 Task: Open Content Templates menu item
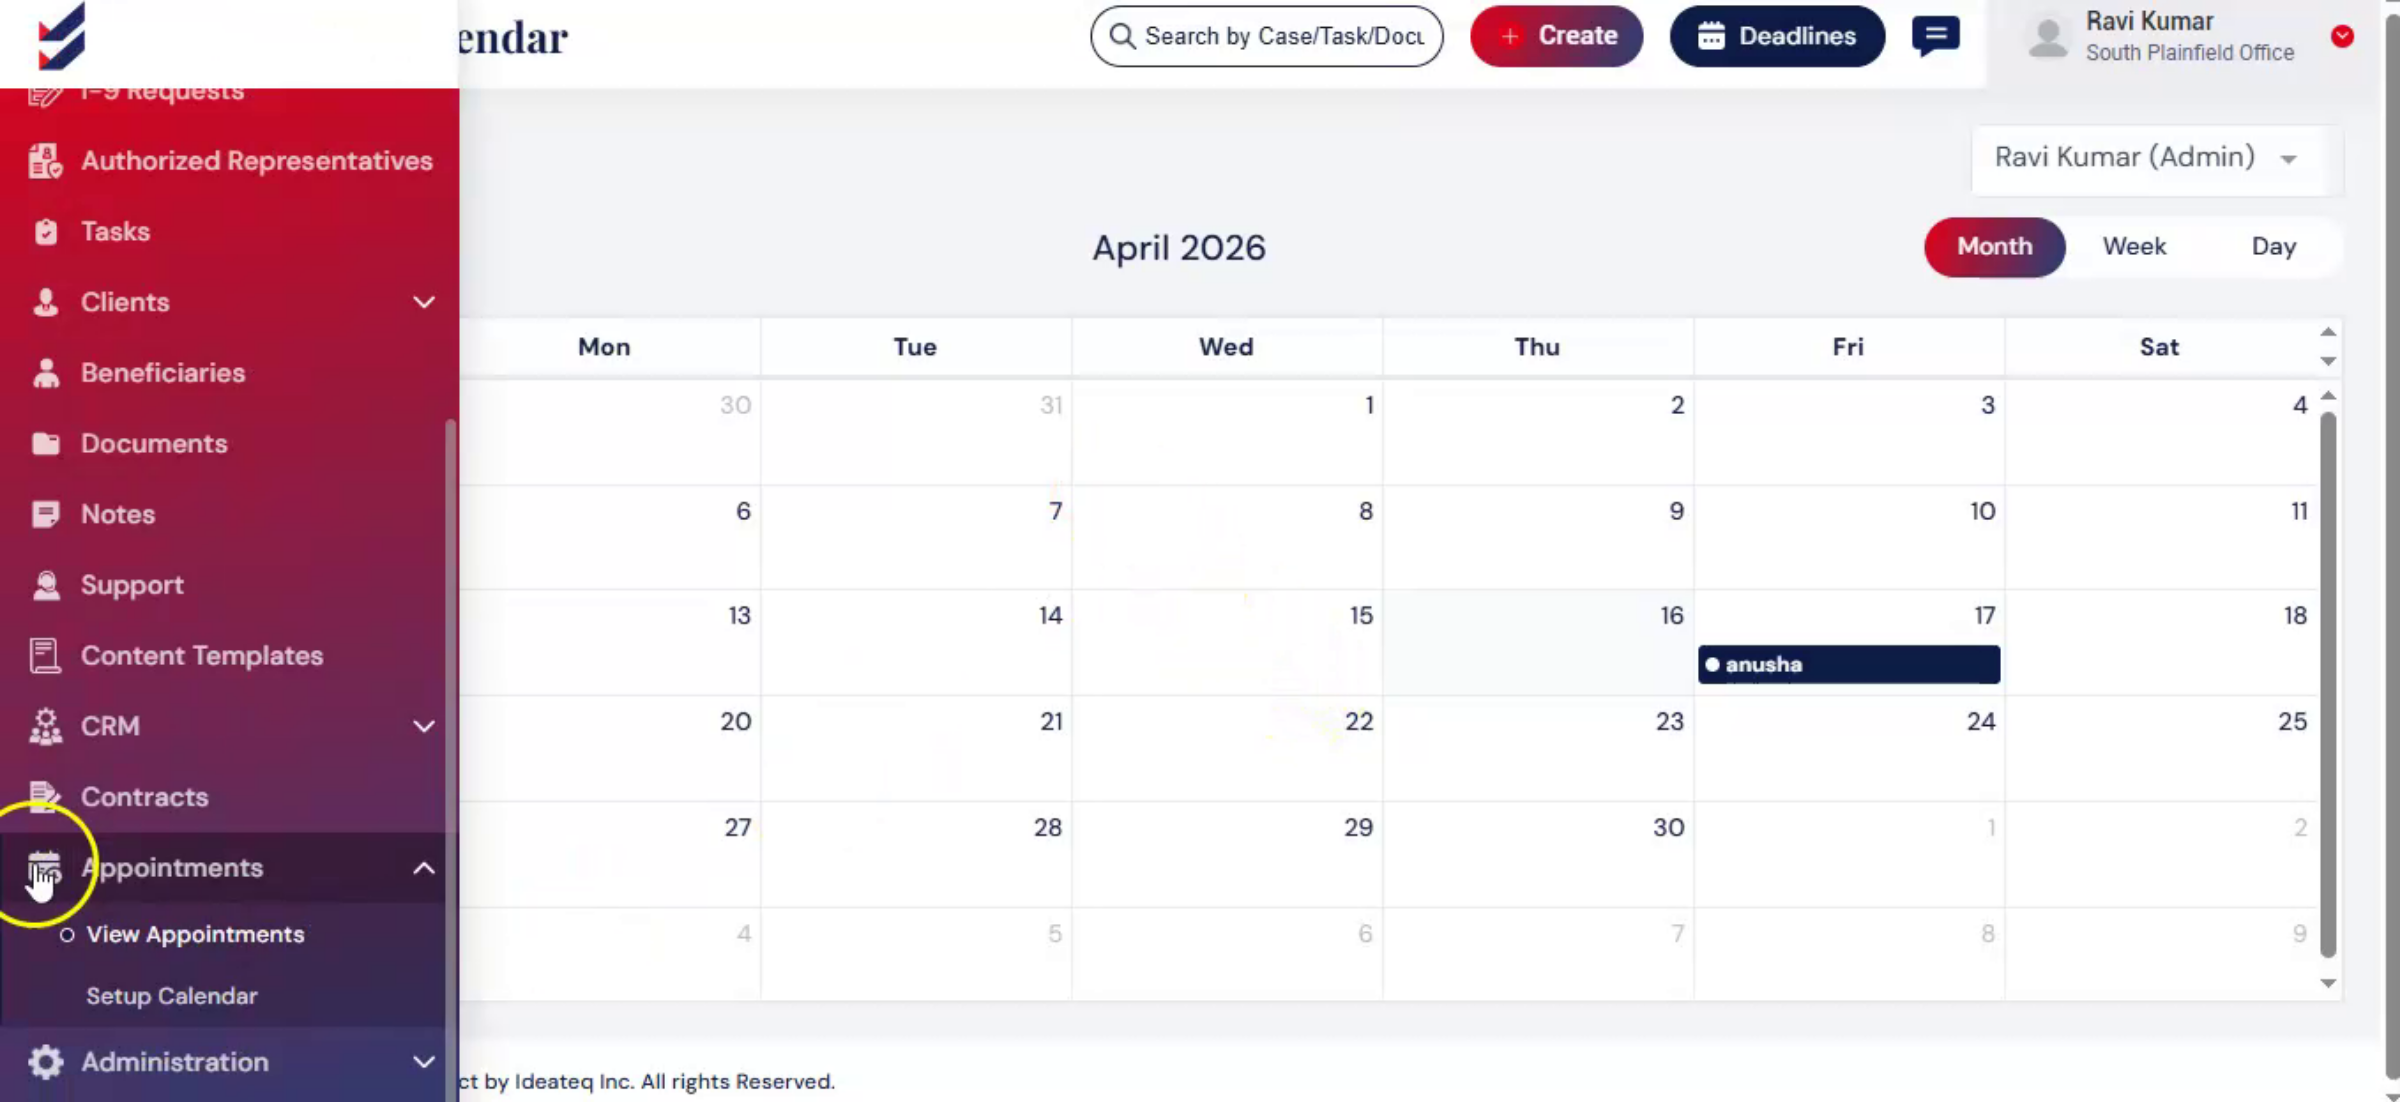pos(202,655)
